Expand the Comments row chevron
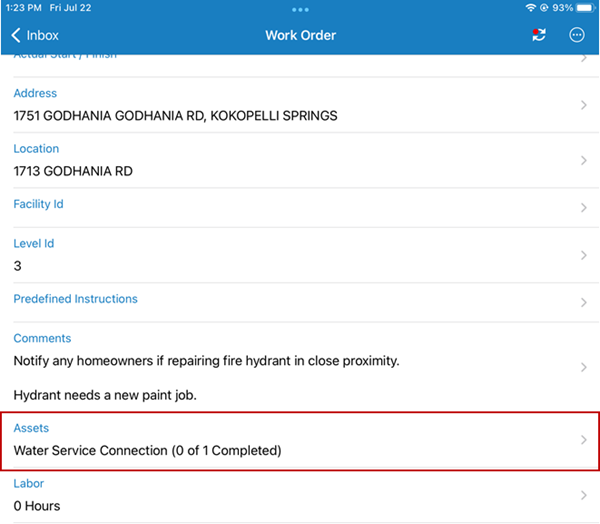 point(583,367)
